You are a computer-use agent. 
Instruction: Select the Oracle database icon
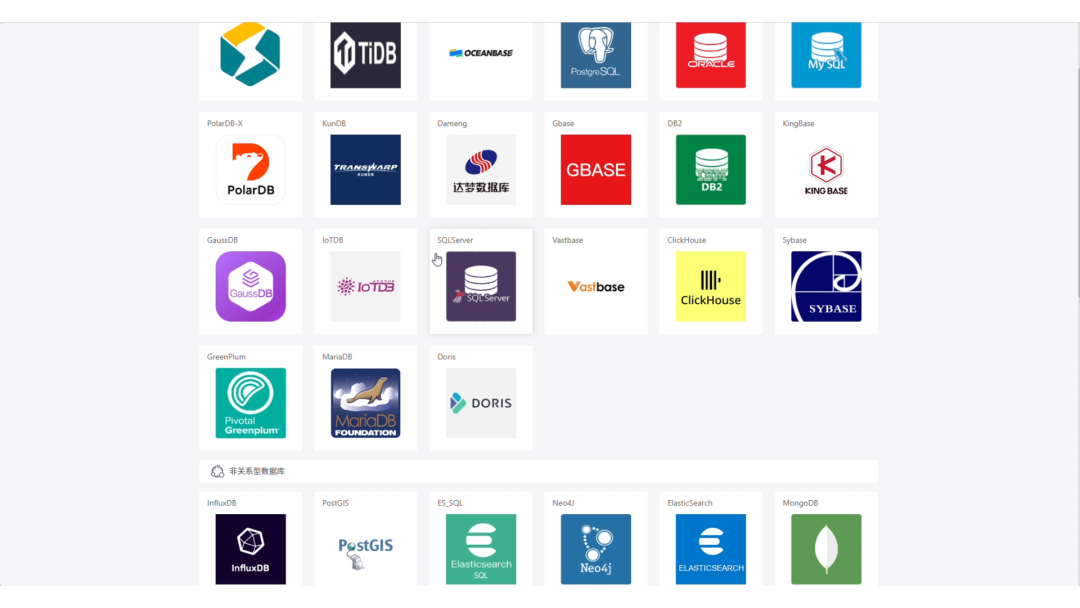tap(711, 54)
